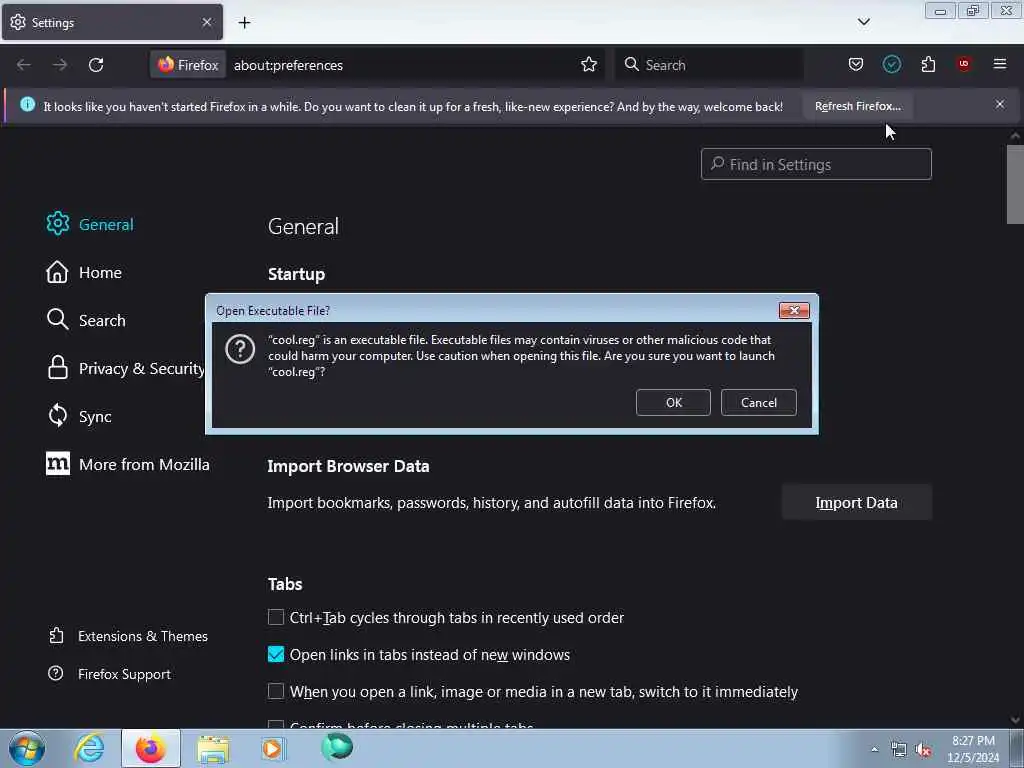Open the List all tabs dropdown
1024x768 pixels.
pos(863,22)
